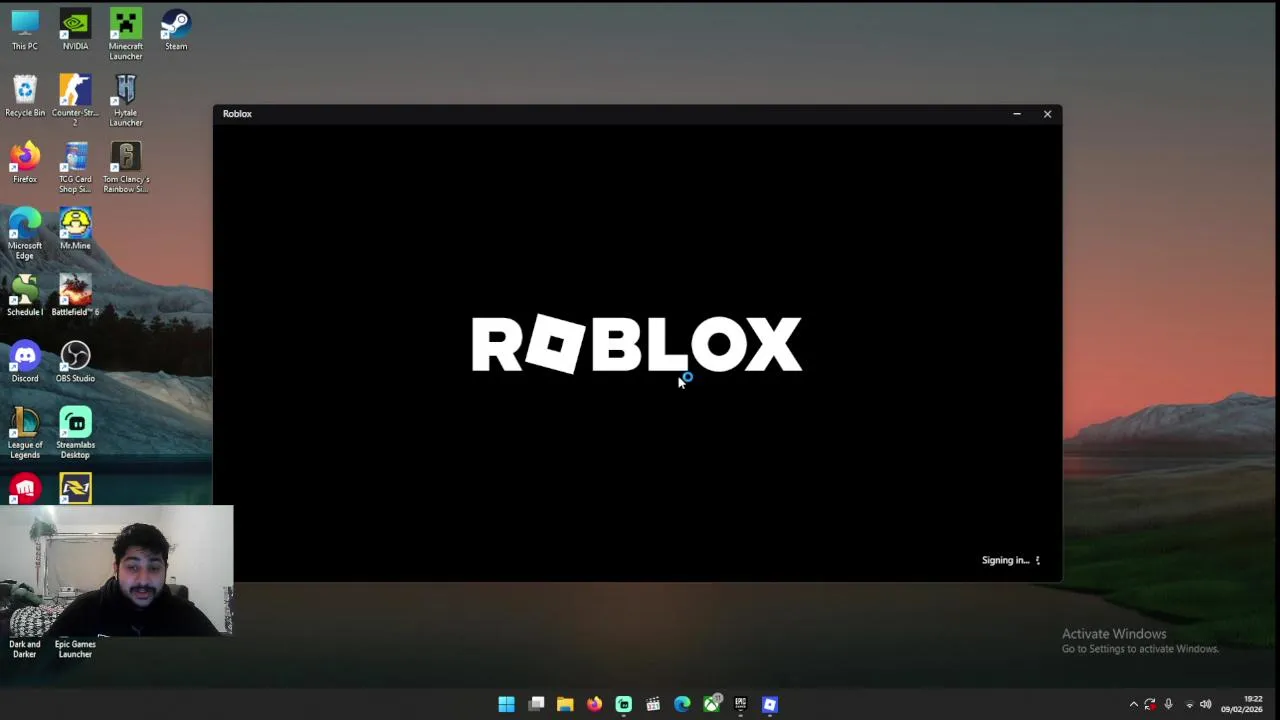Screen dimensions: 1280x720
Task: Select the Hytale Launcher desktop icon
Action: (x=125, y=100)
